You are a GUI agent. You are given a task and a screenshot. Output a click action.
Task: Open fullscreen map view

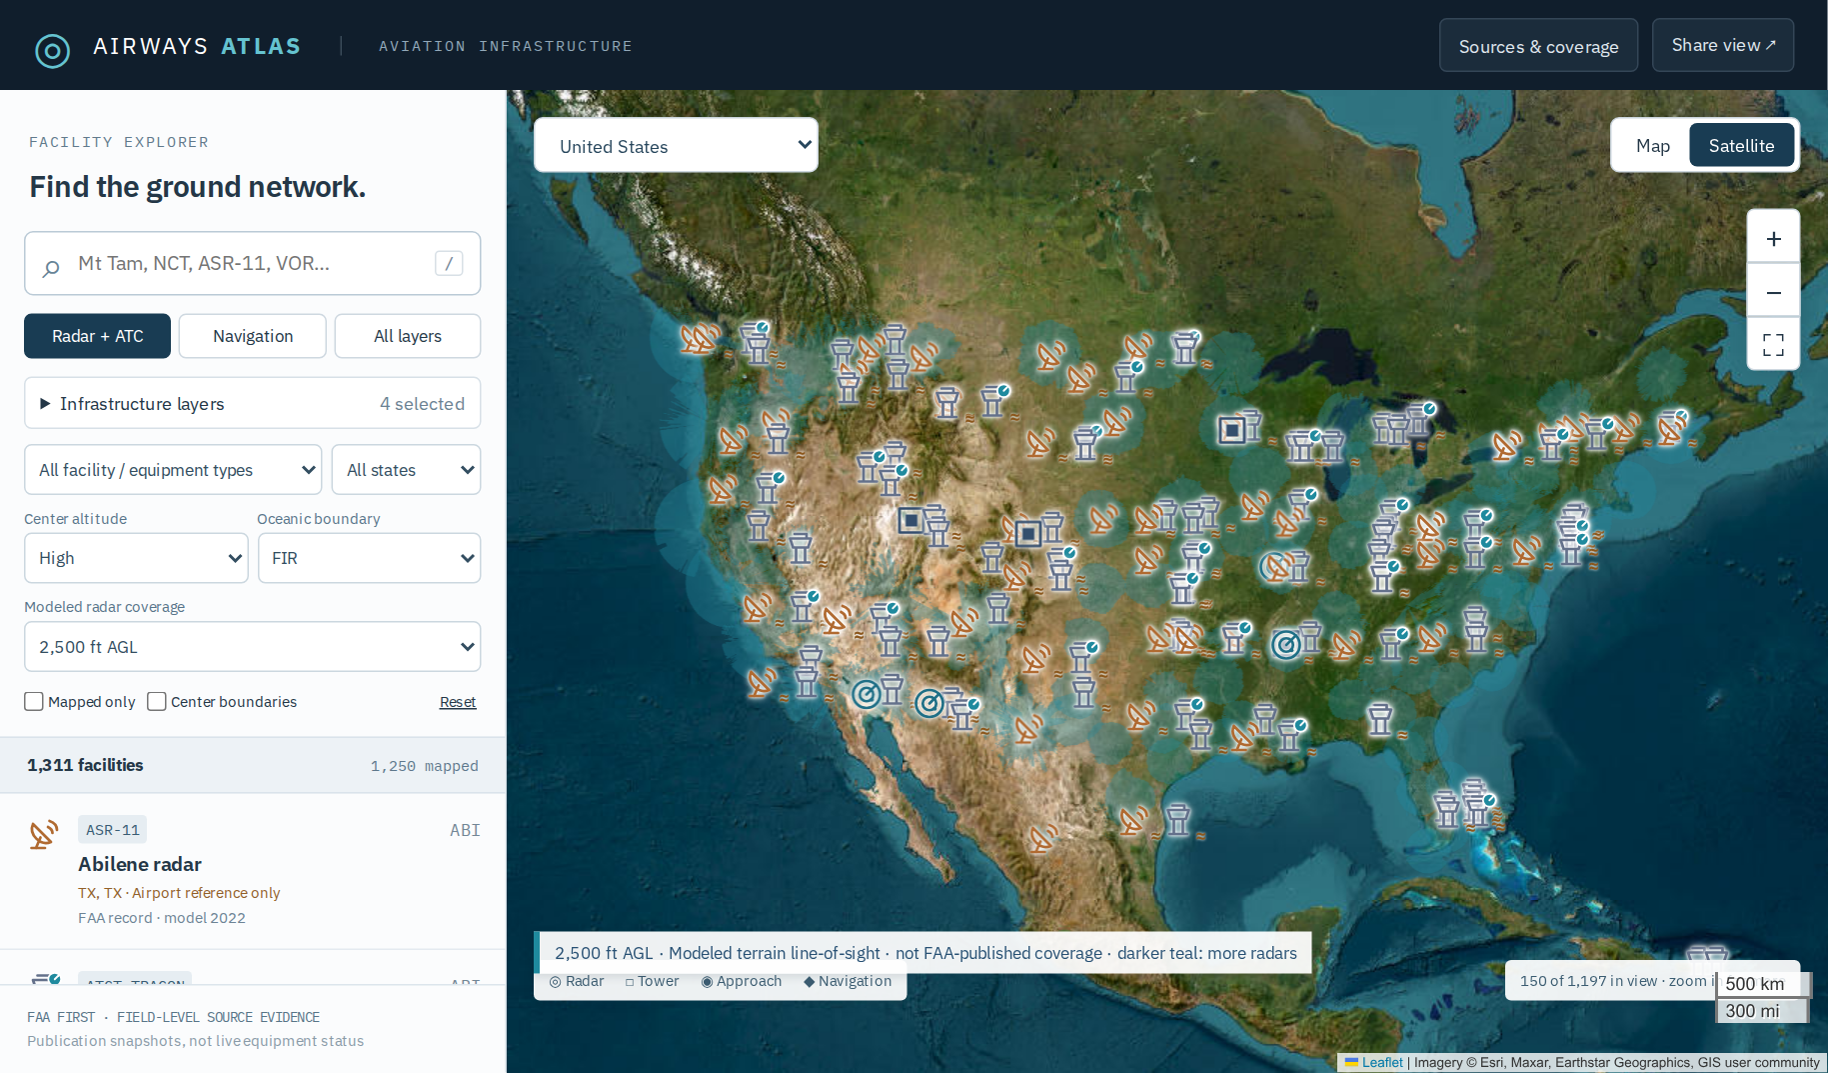1773,345
